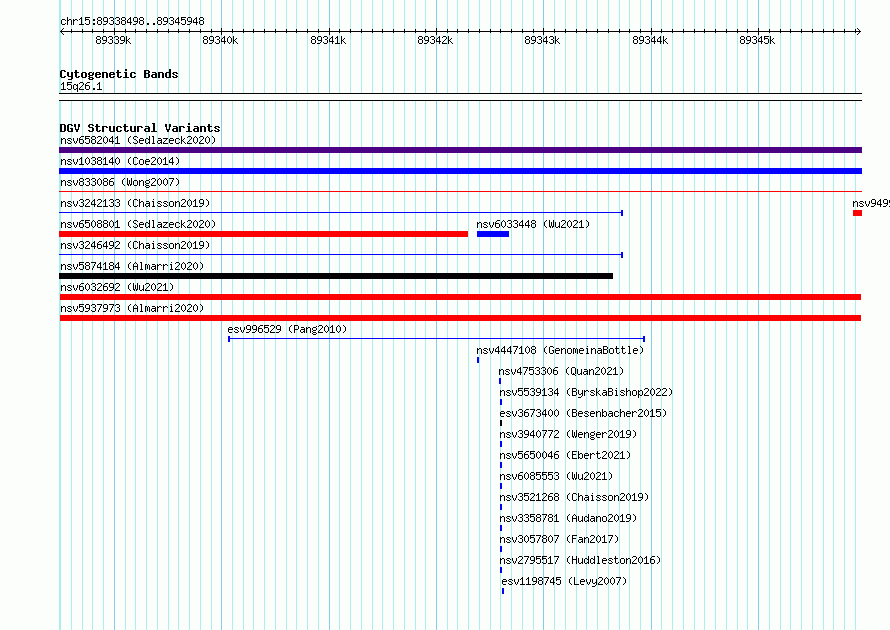Screen dimensions: 890x630
Task: Select the nsv3246492 (Chaisson2019) label
Action: click(x=135, y=245)
